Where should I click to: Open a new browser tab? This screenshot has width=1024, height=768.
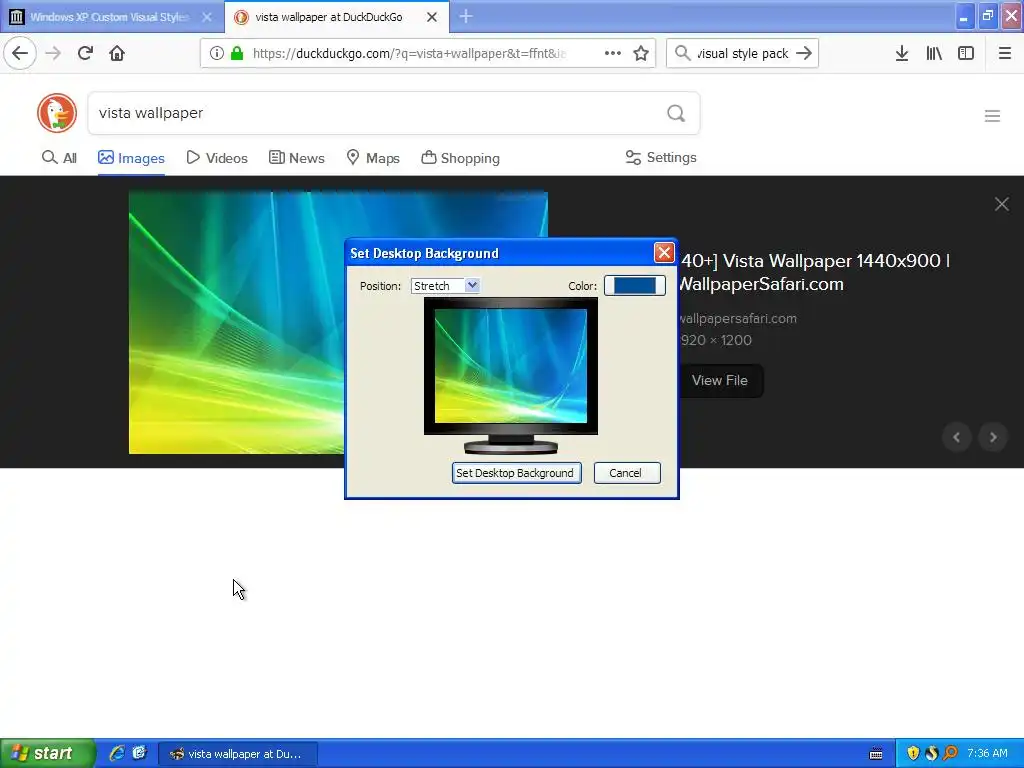pyautogui.click(x=466, y=17)
